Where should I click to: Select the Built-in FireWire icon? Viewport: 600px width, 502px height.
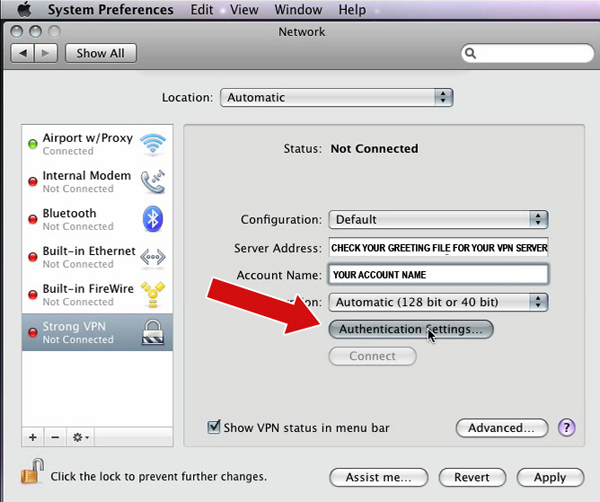coord(153,294)
